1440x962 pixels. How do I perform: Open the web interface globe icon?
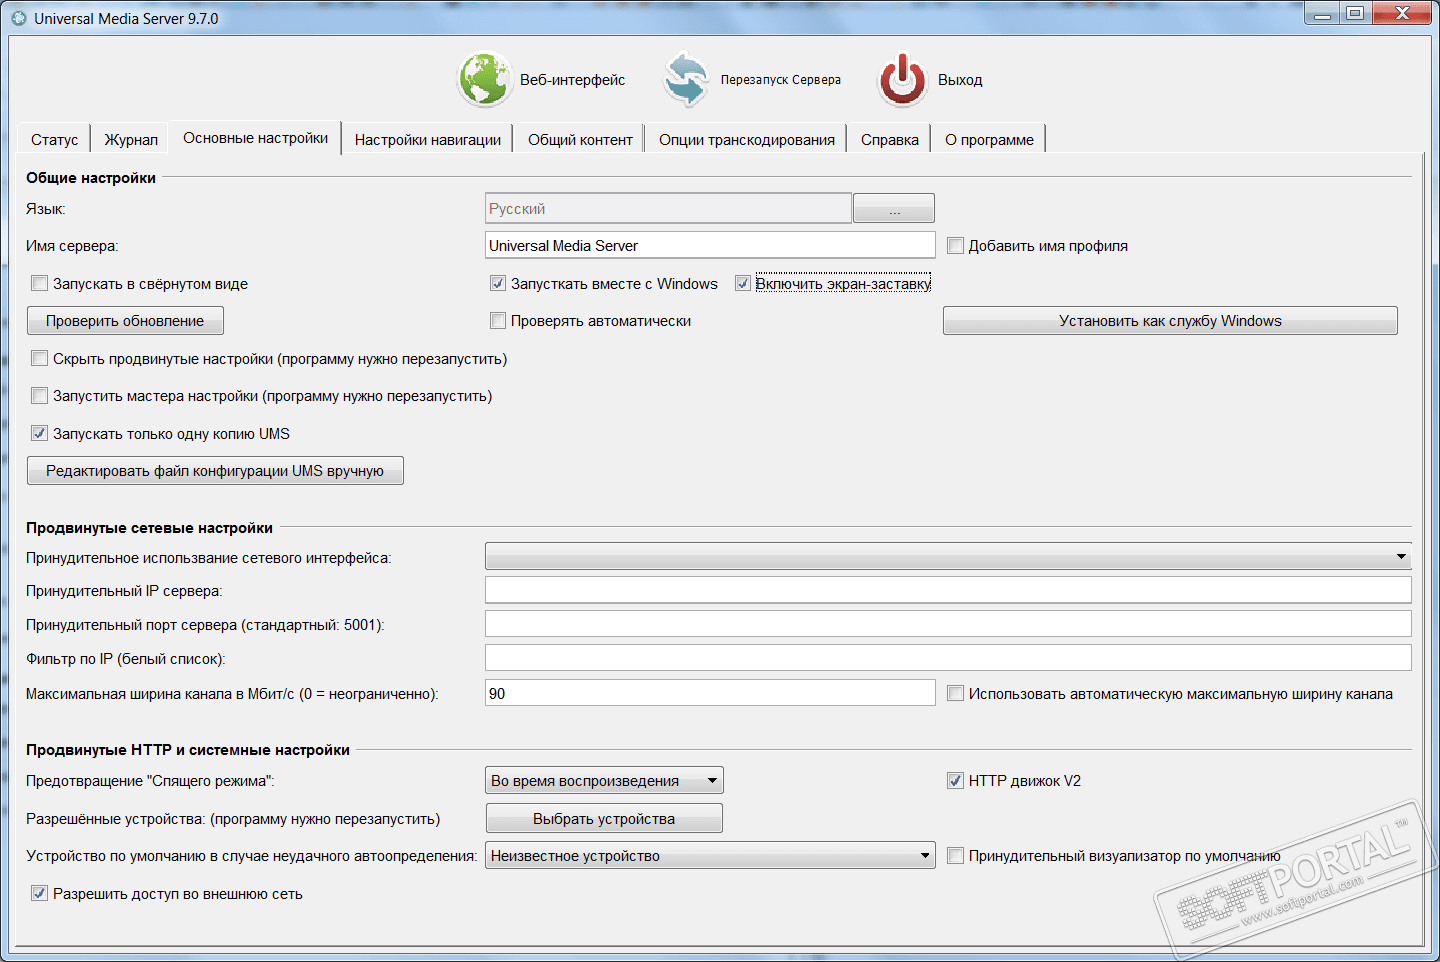click(x=485, y=80)
